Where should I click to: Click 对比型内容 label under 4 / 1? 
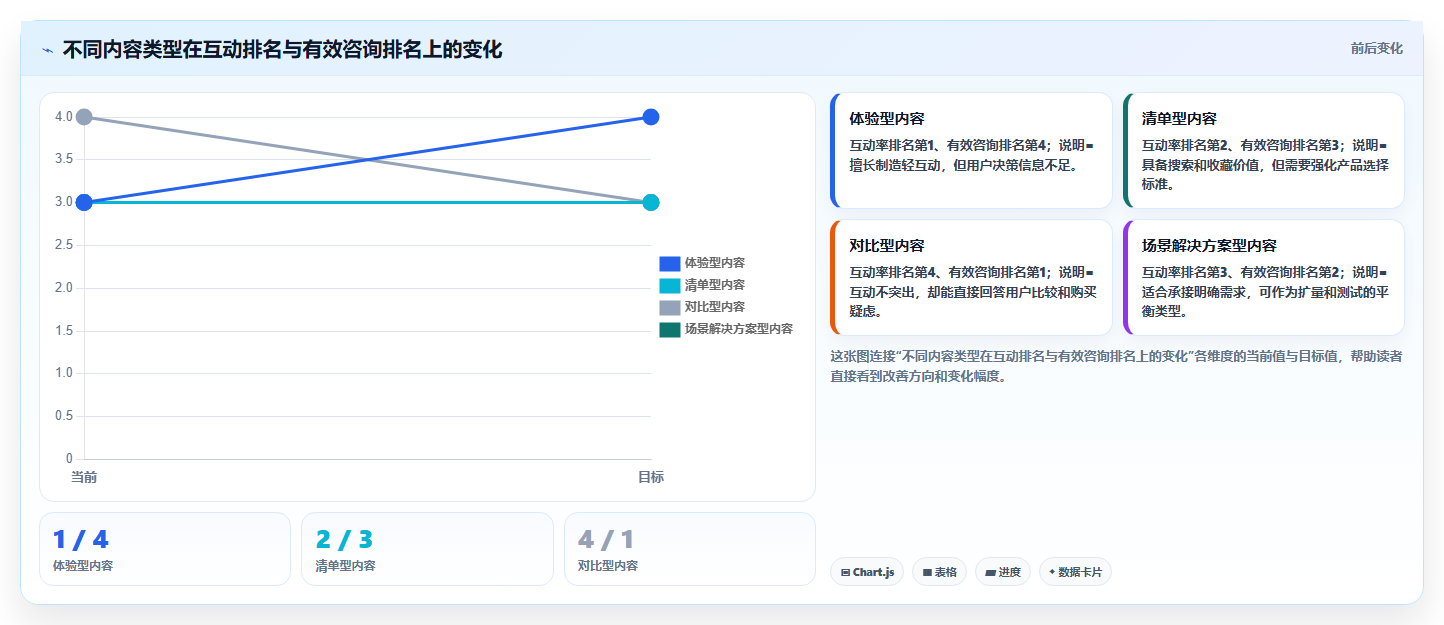pyautogui.click(x=608, y=566)
